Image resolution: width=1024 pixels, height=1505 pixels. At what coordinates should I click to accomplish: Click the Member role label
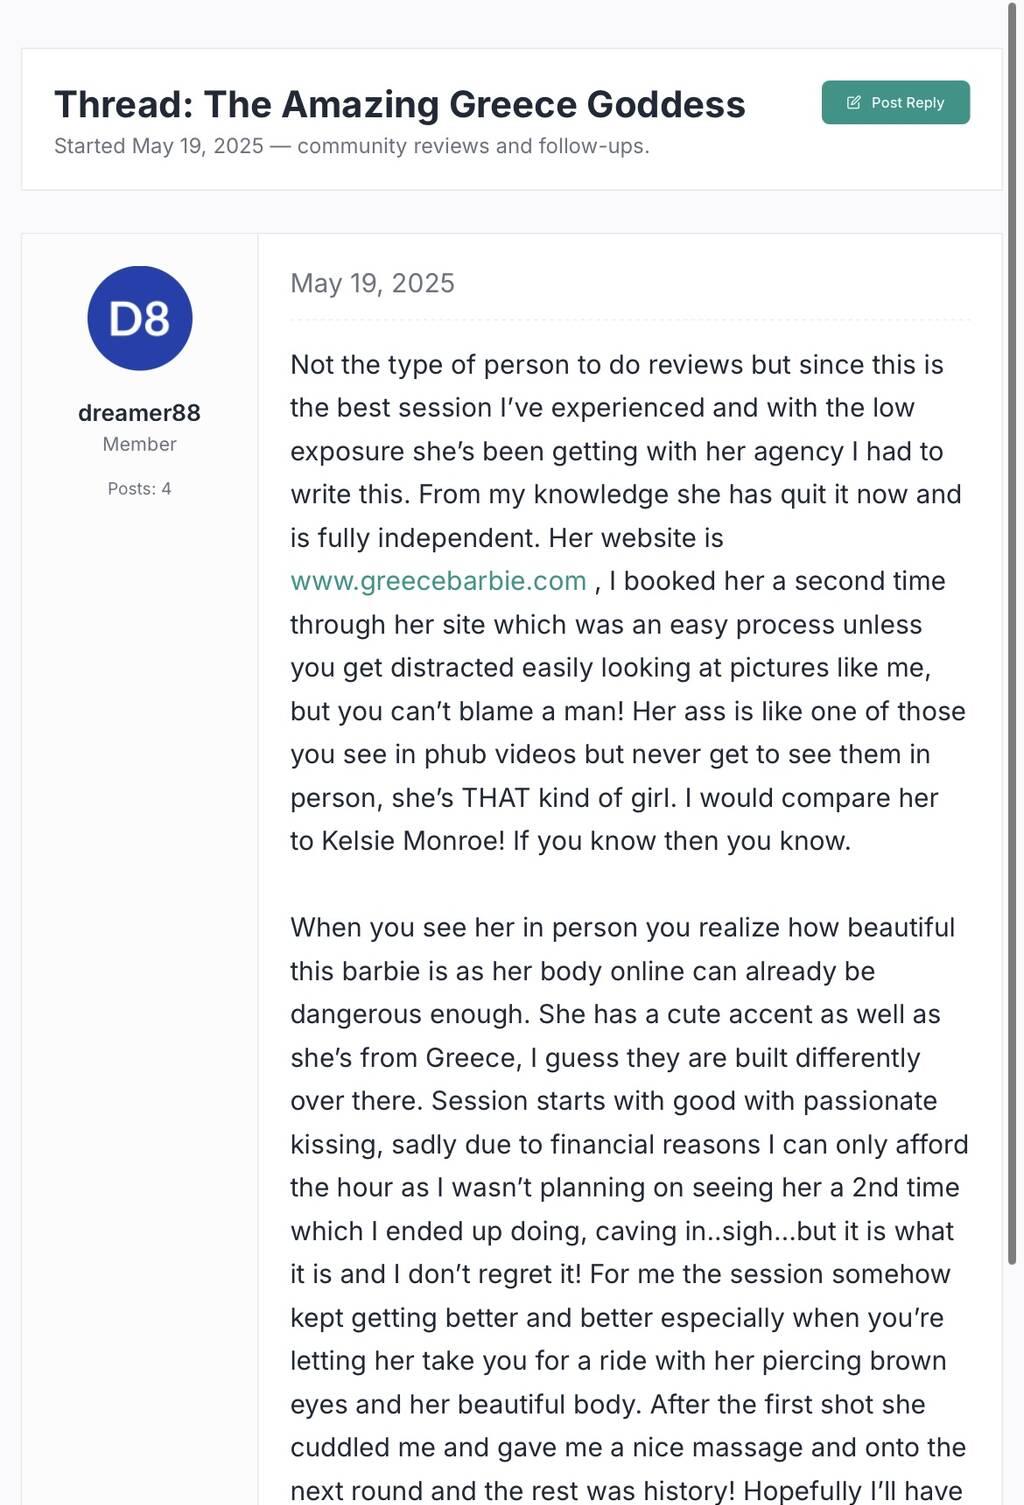tap(139, 444)
